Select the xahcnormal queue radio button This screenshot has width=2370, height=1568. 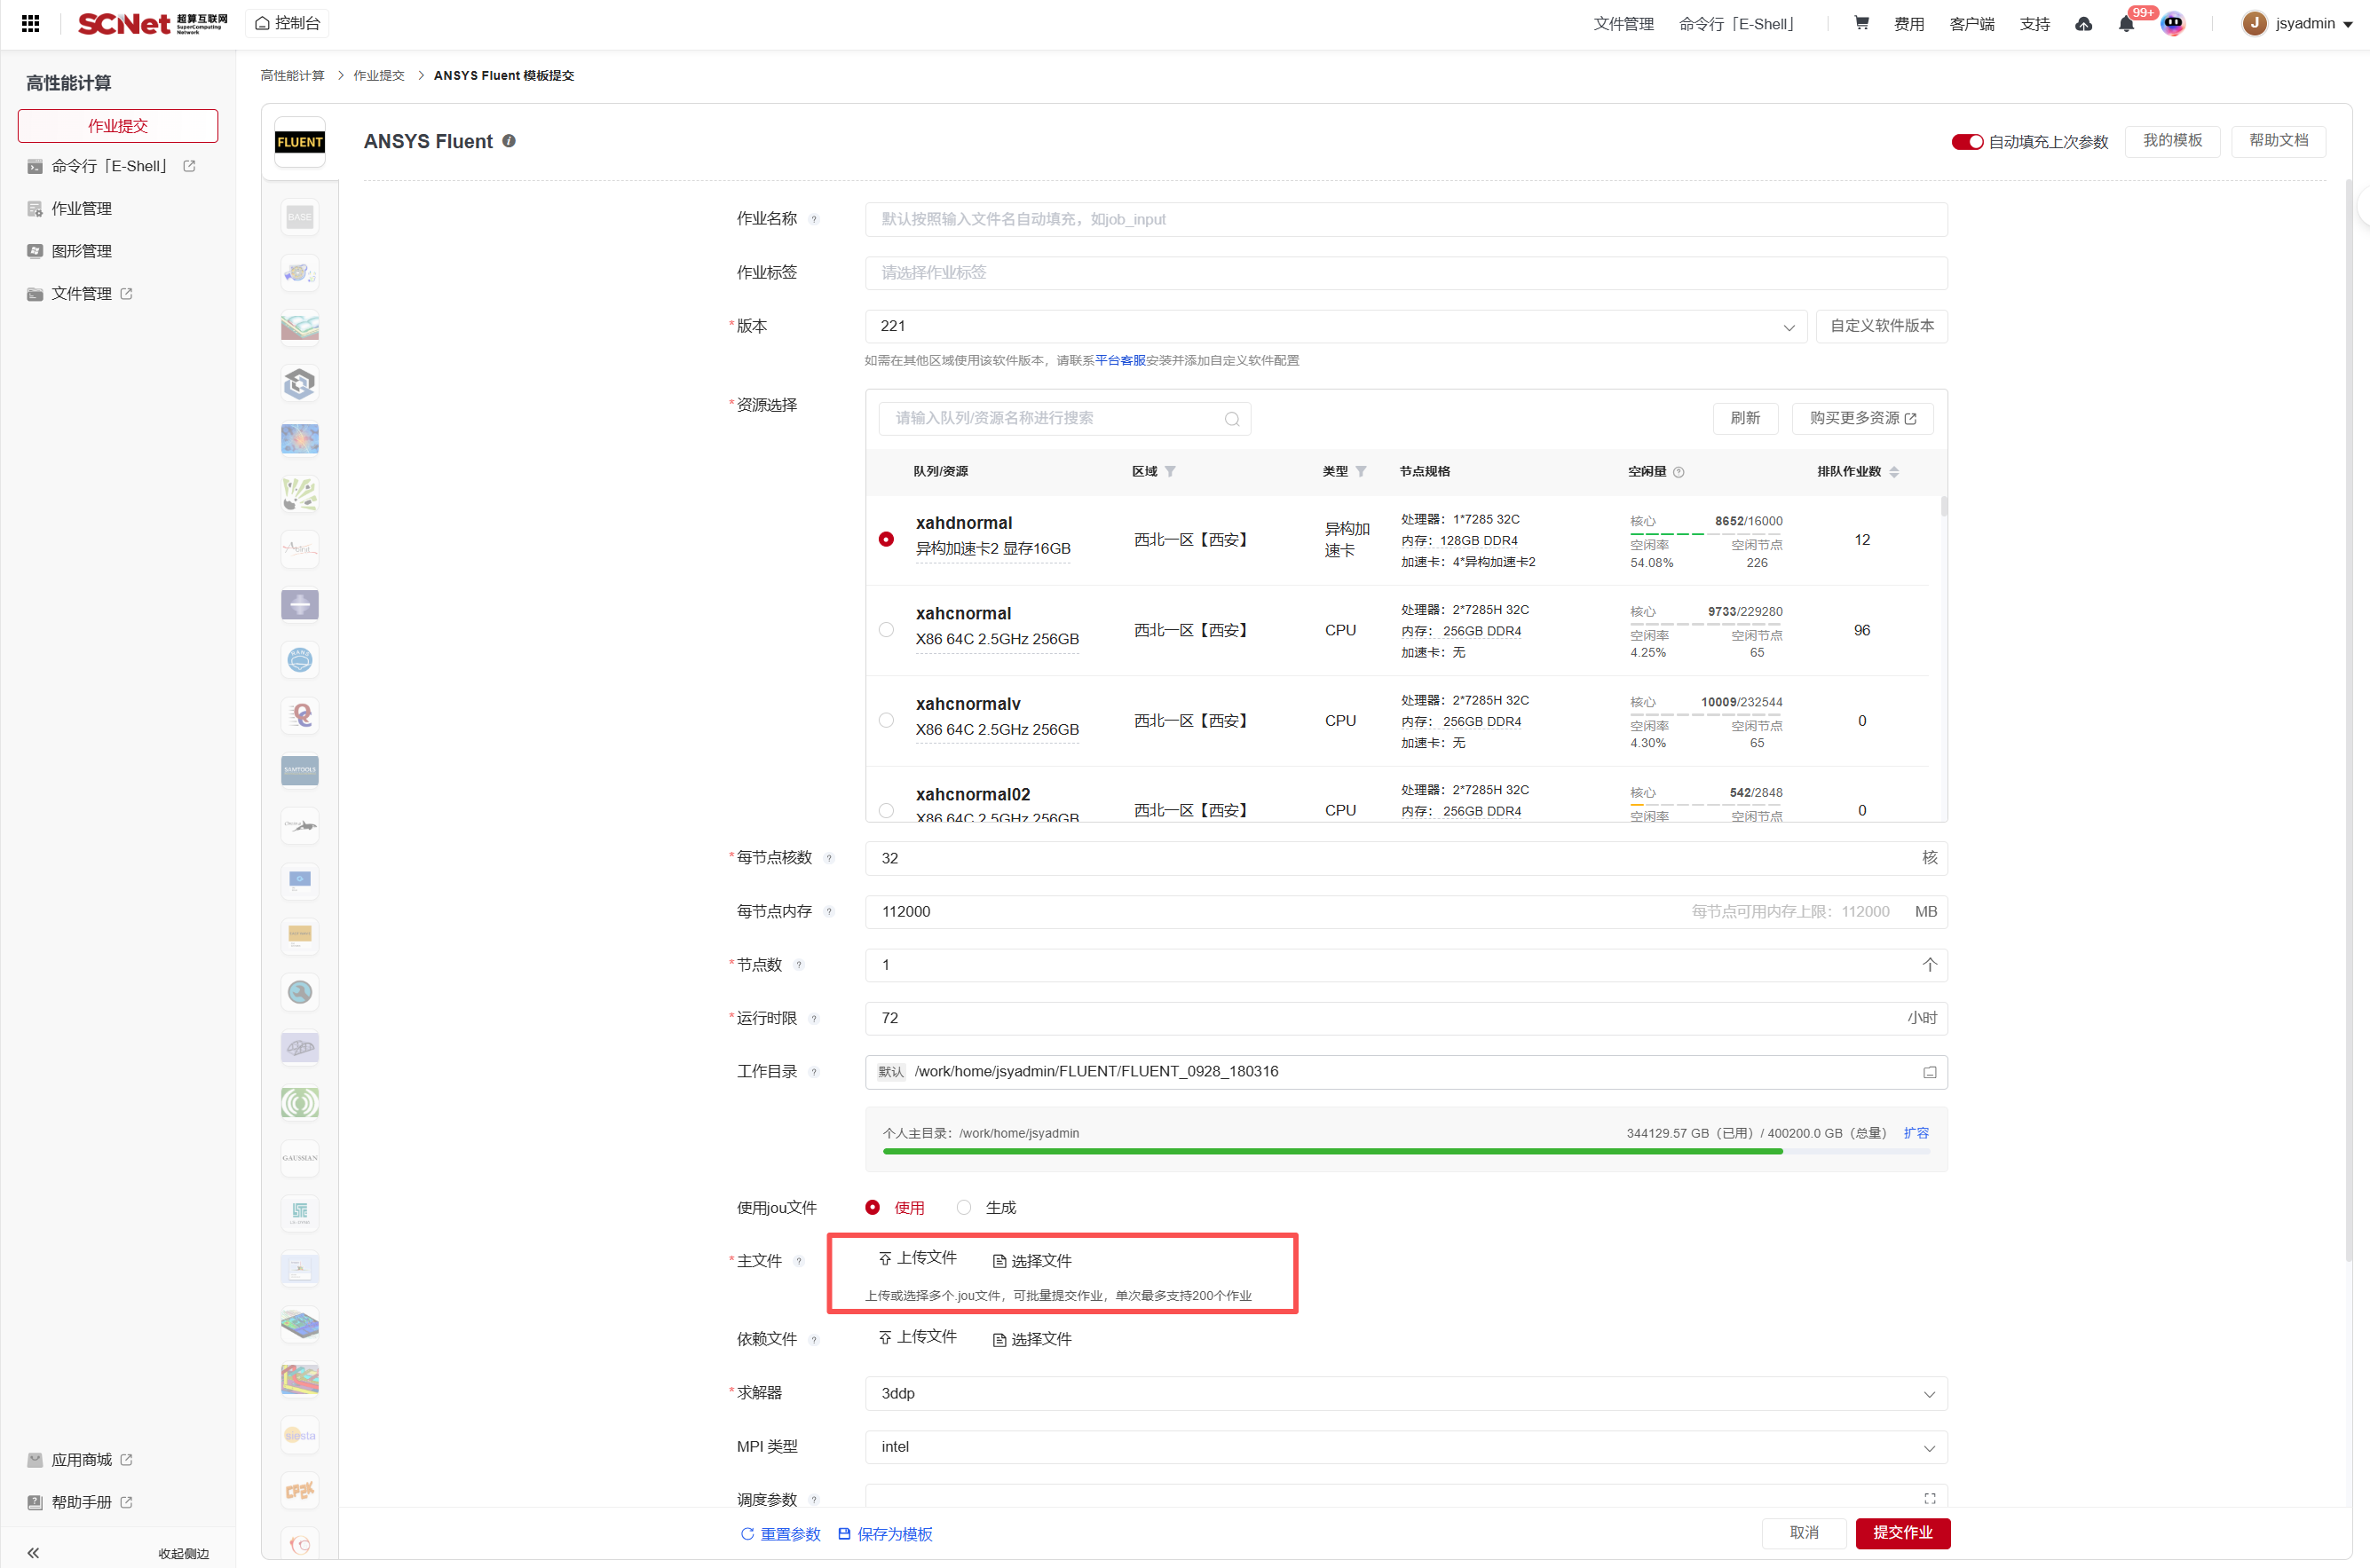point(886,630)
